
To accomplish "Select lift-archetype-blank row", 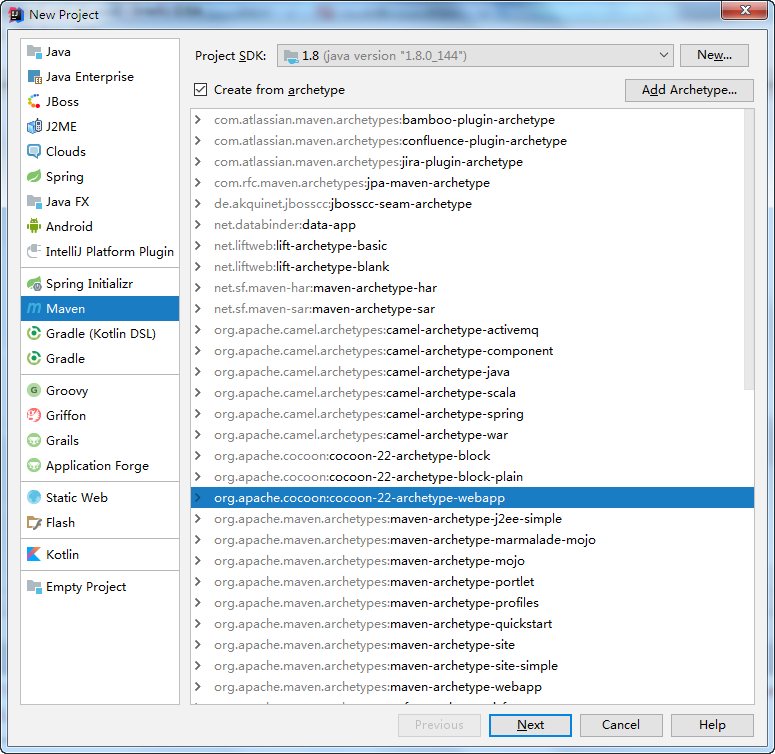I will tap(472, 267).
